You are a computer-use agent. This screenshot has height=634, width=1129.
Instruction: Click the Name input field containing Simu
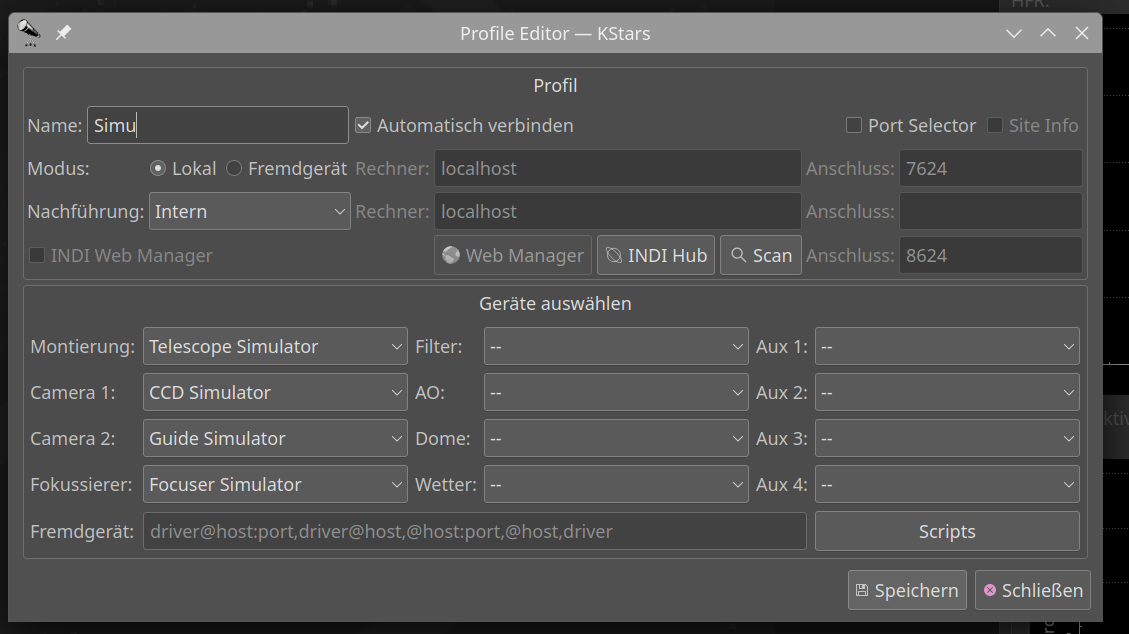pos(217,125)
